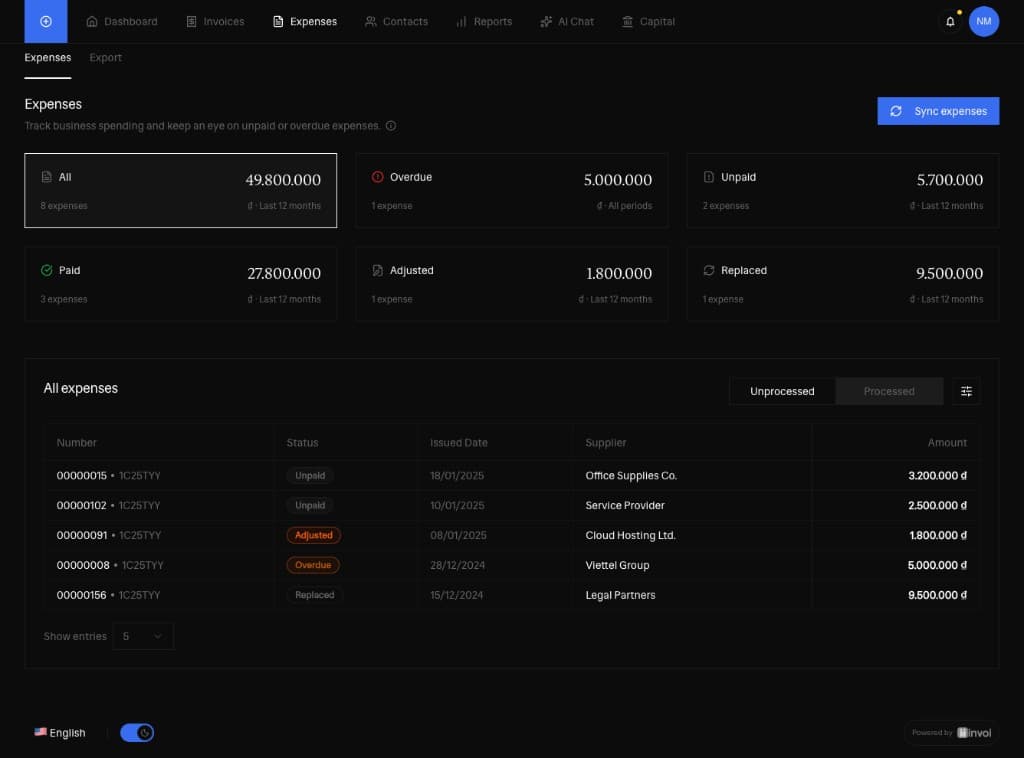Image resolution: width=1024 pixels, height=758 pixels.
Task: Select the Legal Partners supplier cell
Action: click(x=620, y=595)
